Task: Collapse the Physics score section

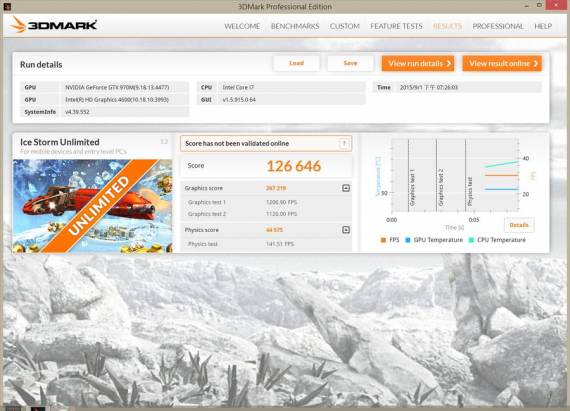Action: pos(346,230)
